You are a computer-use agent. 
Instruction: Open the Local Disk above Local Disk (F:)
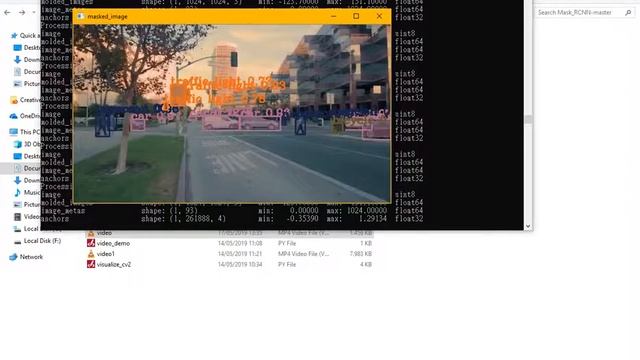(27, 229)
